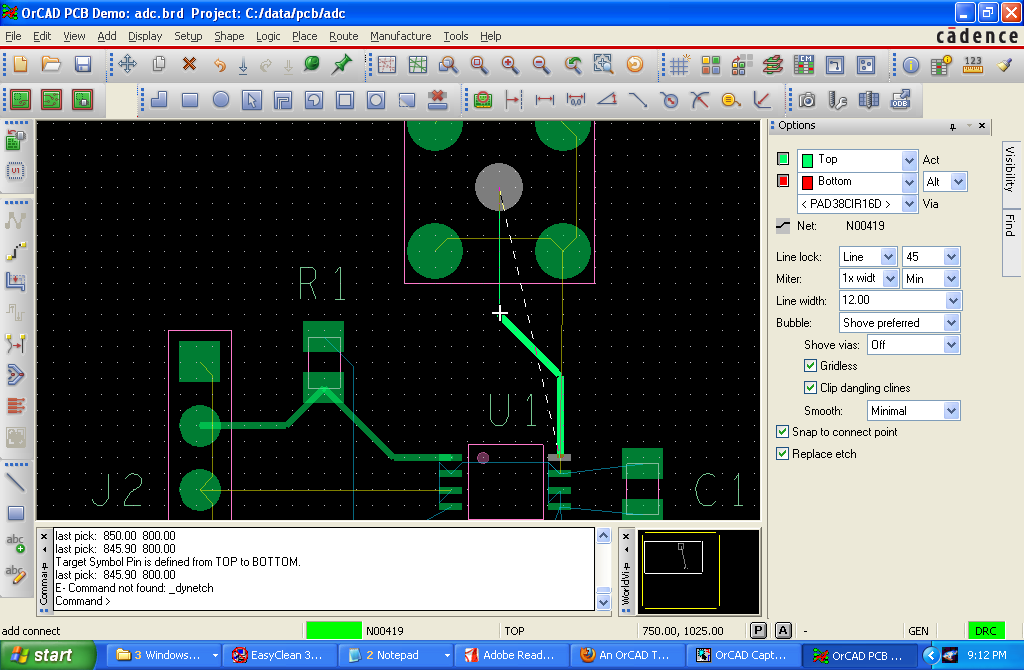Select the Move (four-arrow) tool
This screenshot has width=1024, height=670.
coord(128,65)
